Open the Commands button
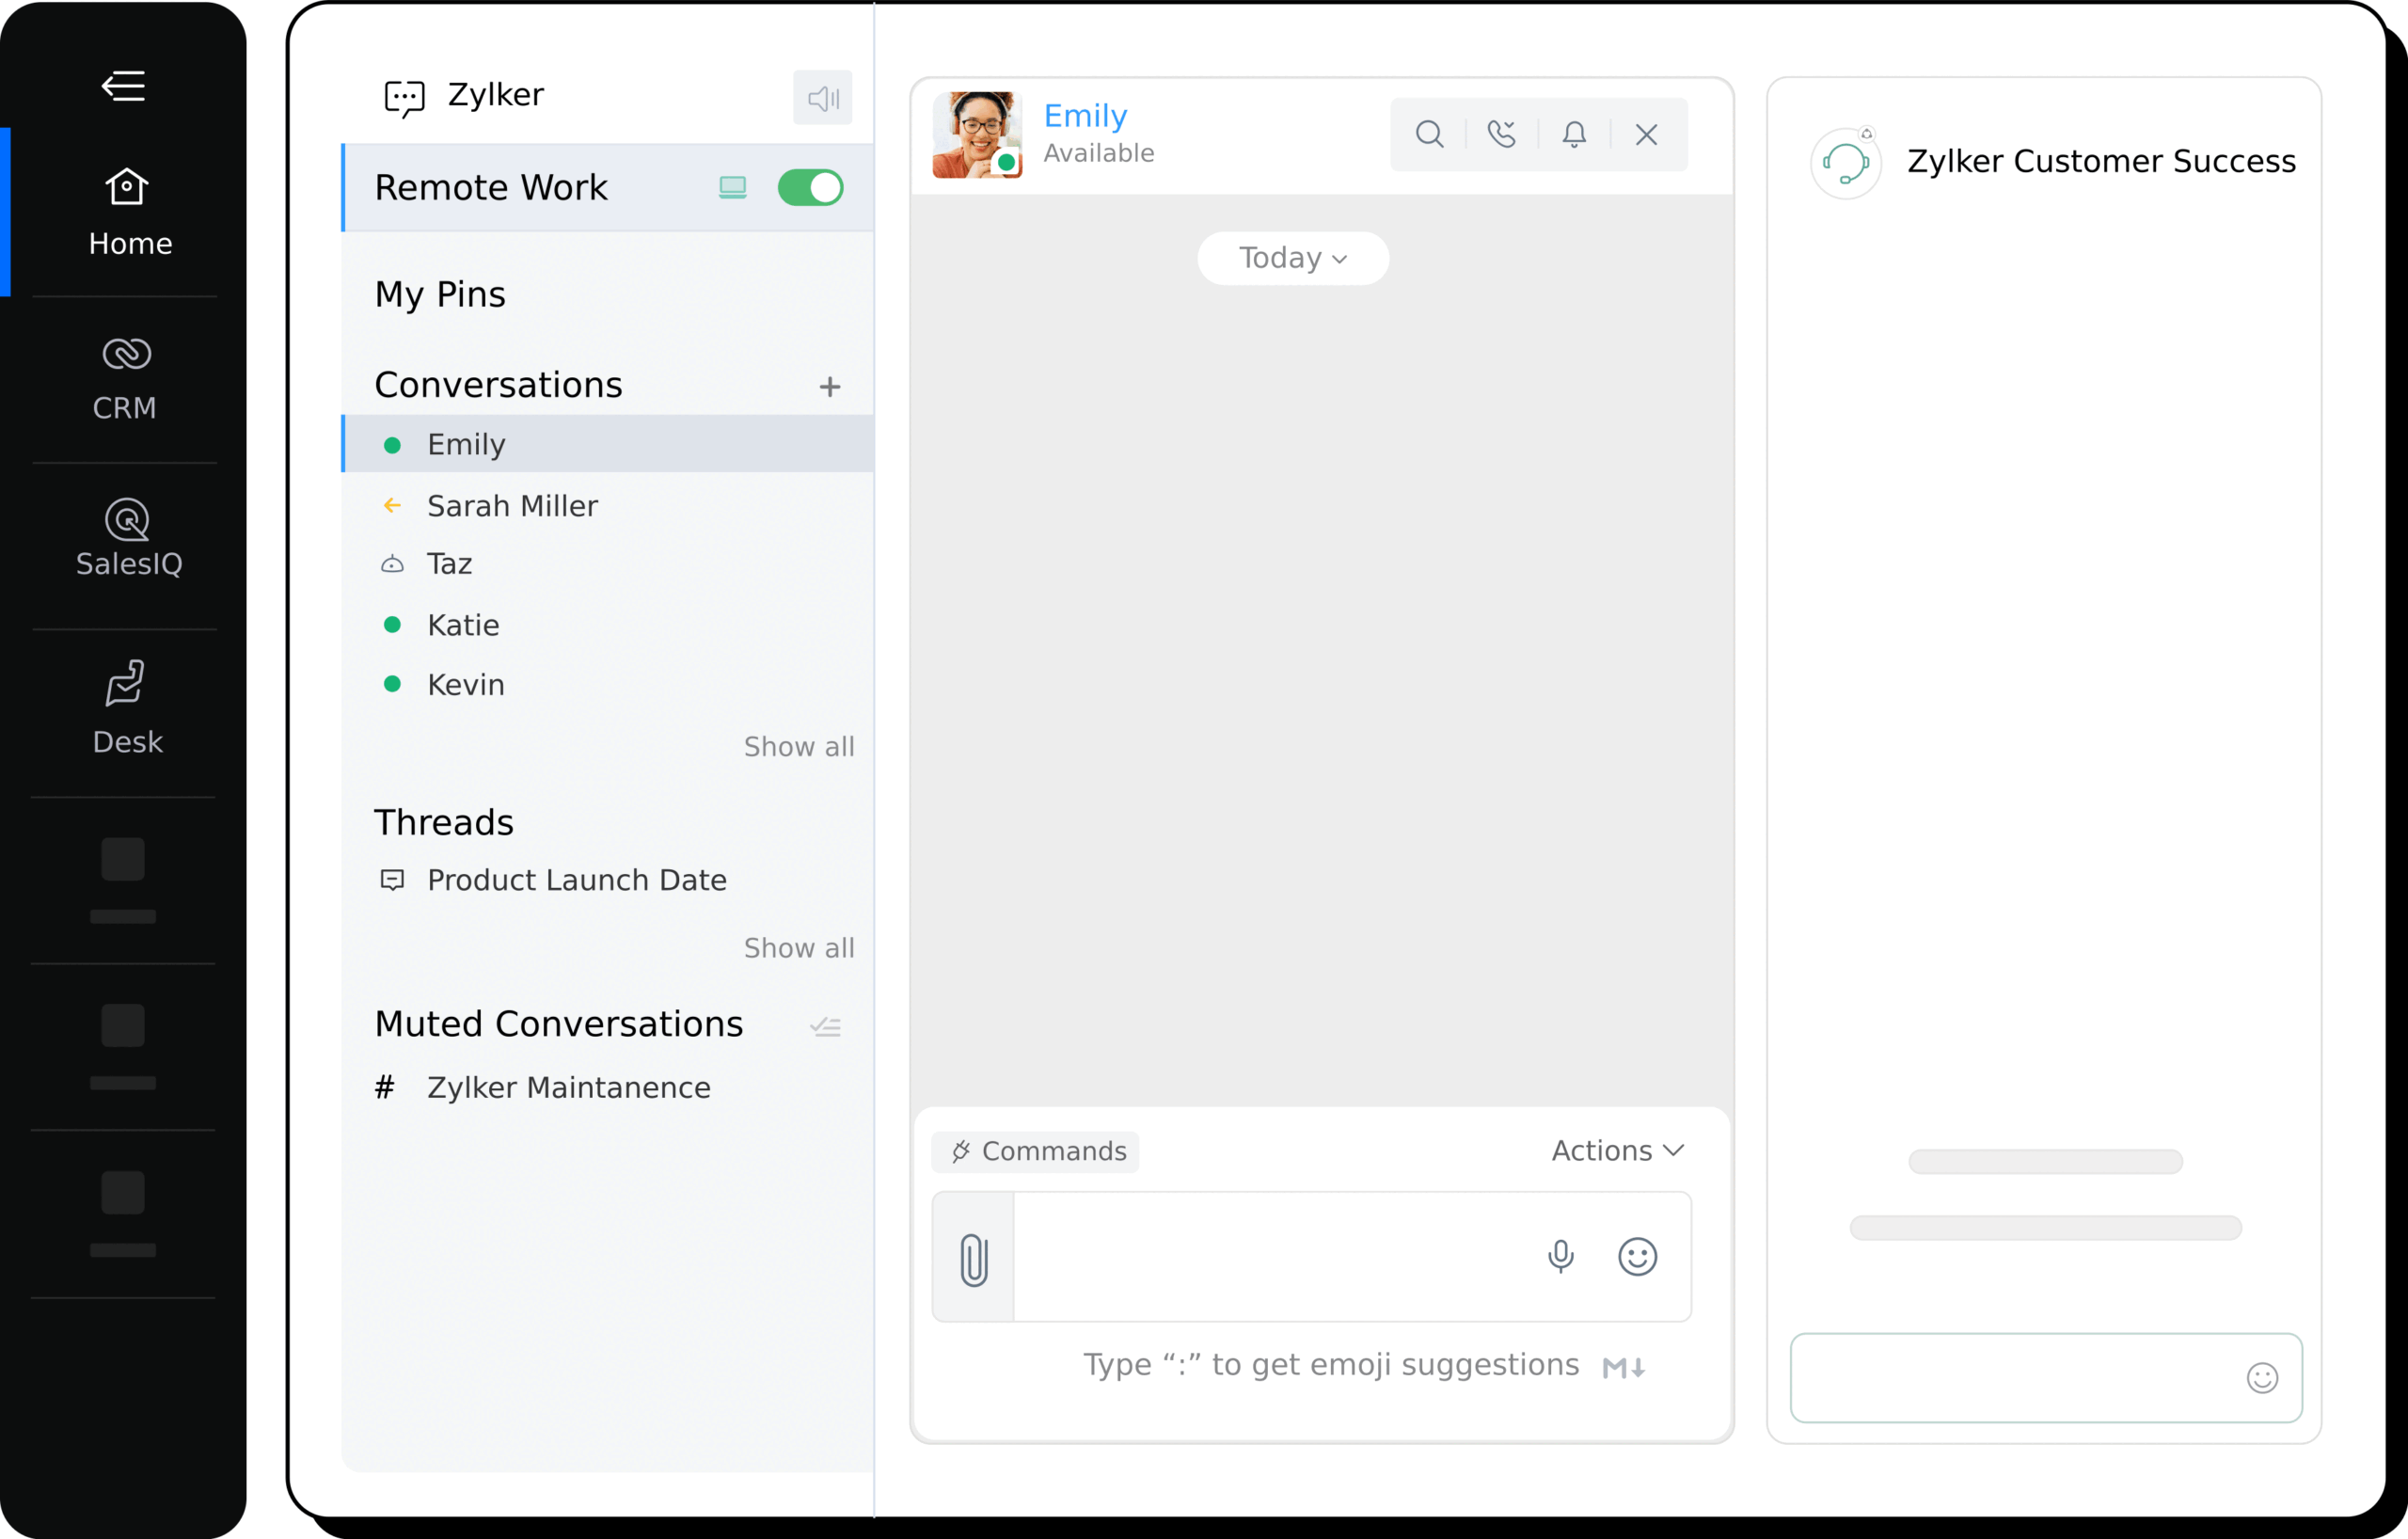2408x1539 pixels. tap(1035, 1152)
